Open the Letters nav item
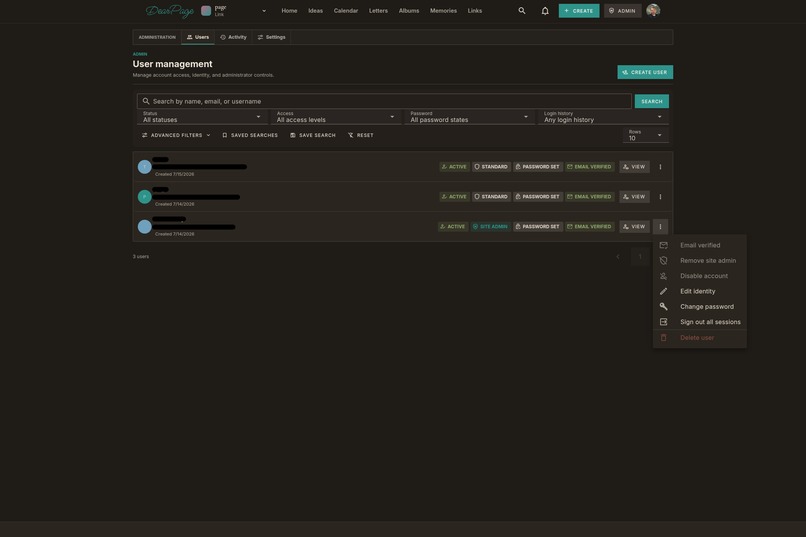The height and width of the screenshot is (537, 806). (378, 11)
